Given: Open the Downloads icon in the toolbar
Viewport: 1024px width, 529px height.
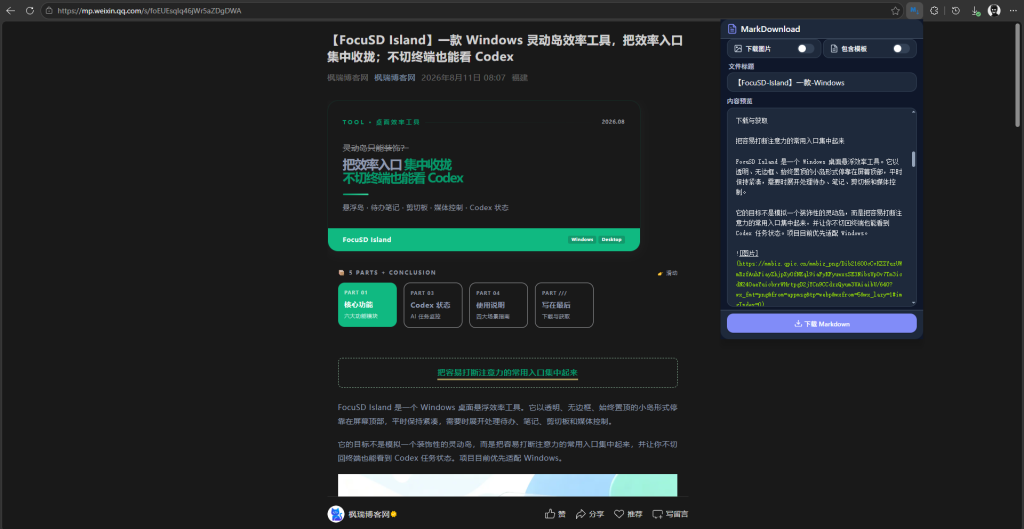Looking at the screenshot, I should pos(975,10).
